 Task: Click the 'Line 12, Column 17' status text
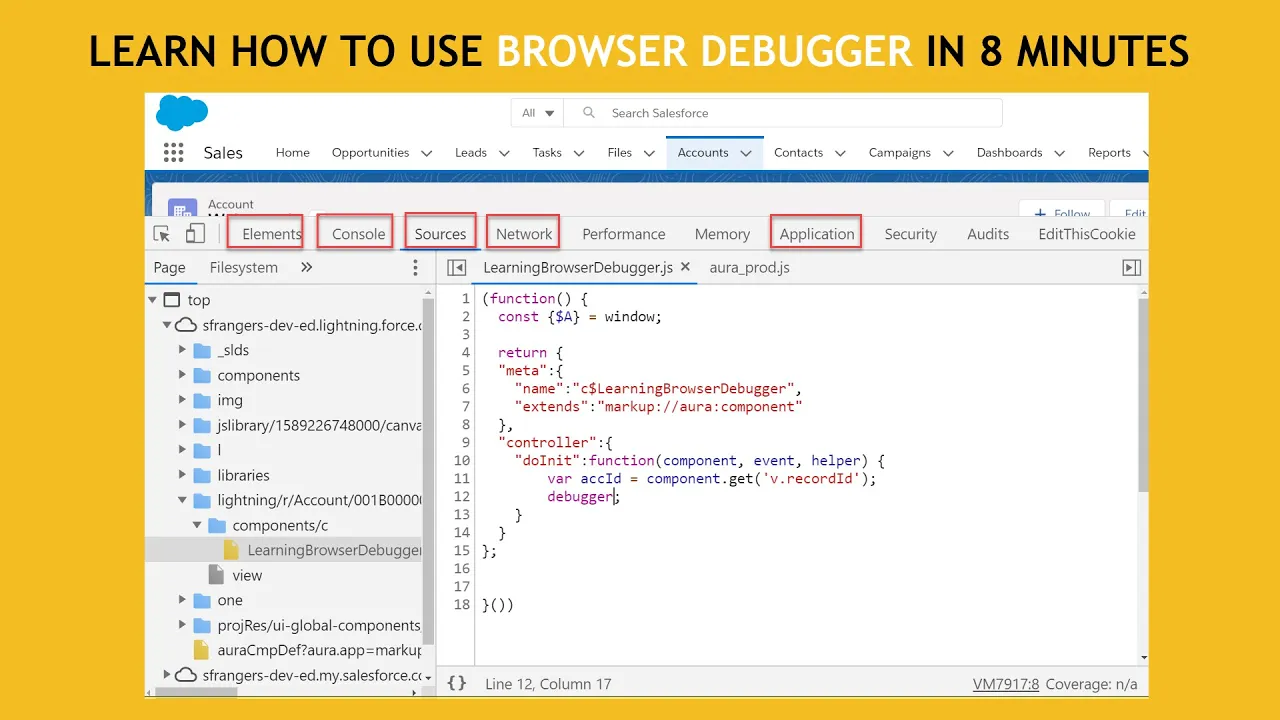coord(548,684)
